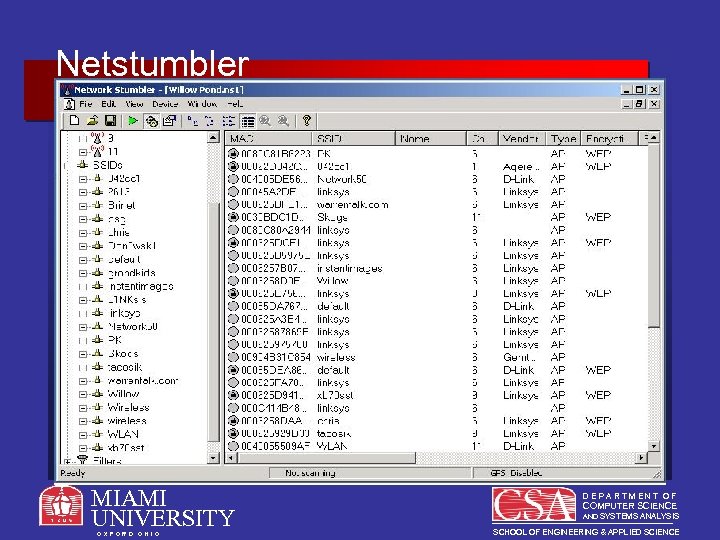
Task: Open the Window menu
Action: [x=202, y=104]
